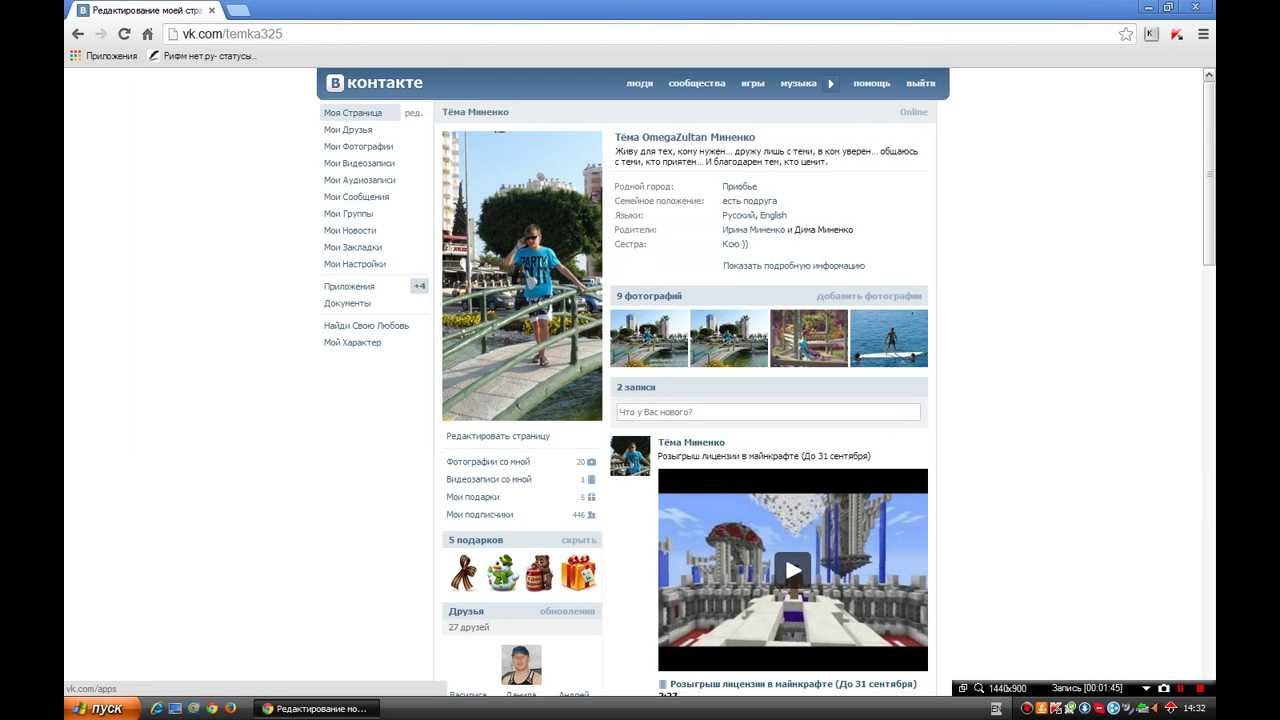This screenshot has width=1280, height=720.
Task: Click the orange gift box icon
Action: [578, 573]
